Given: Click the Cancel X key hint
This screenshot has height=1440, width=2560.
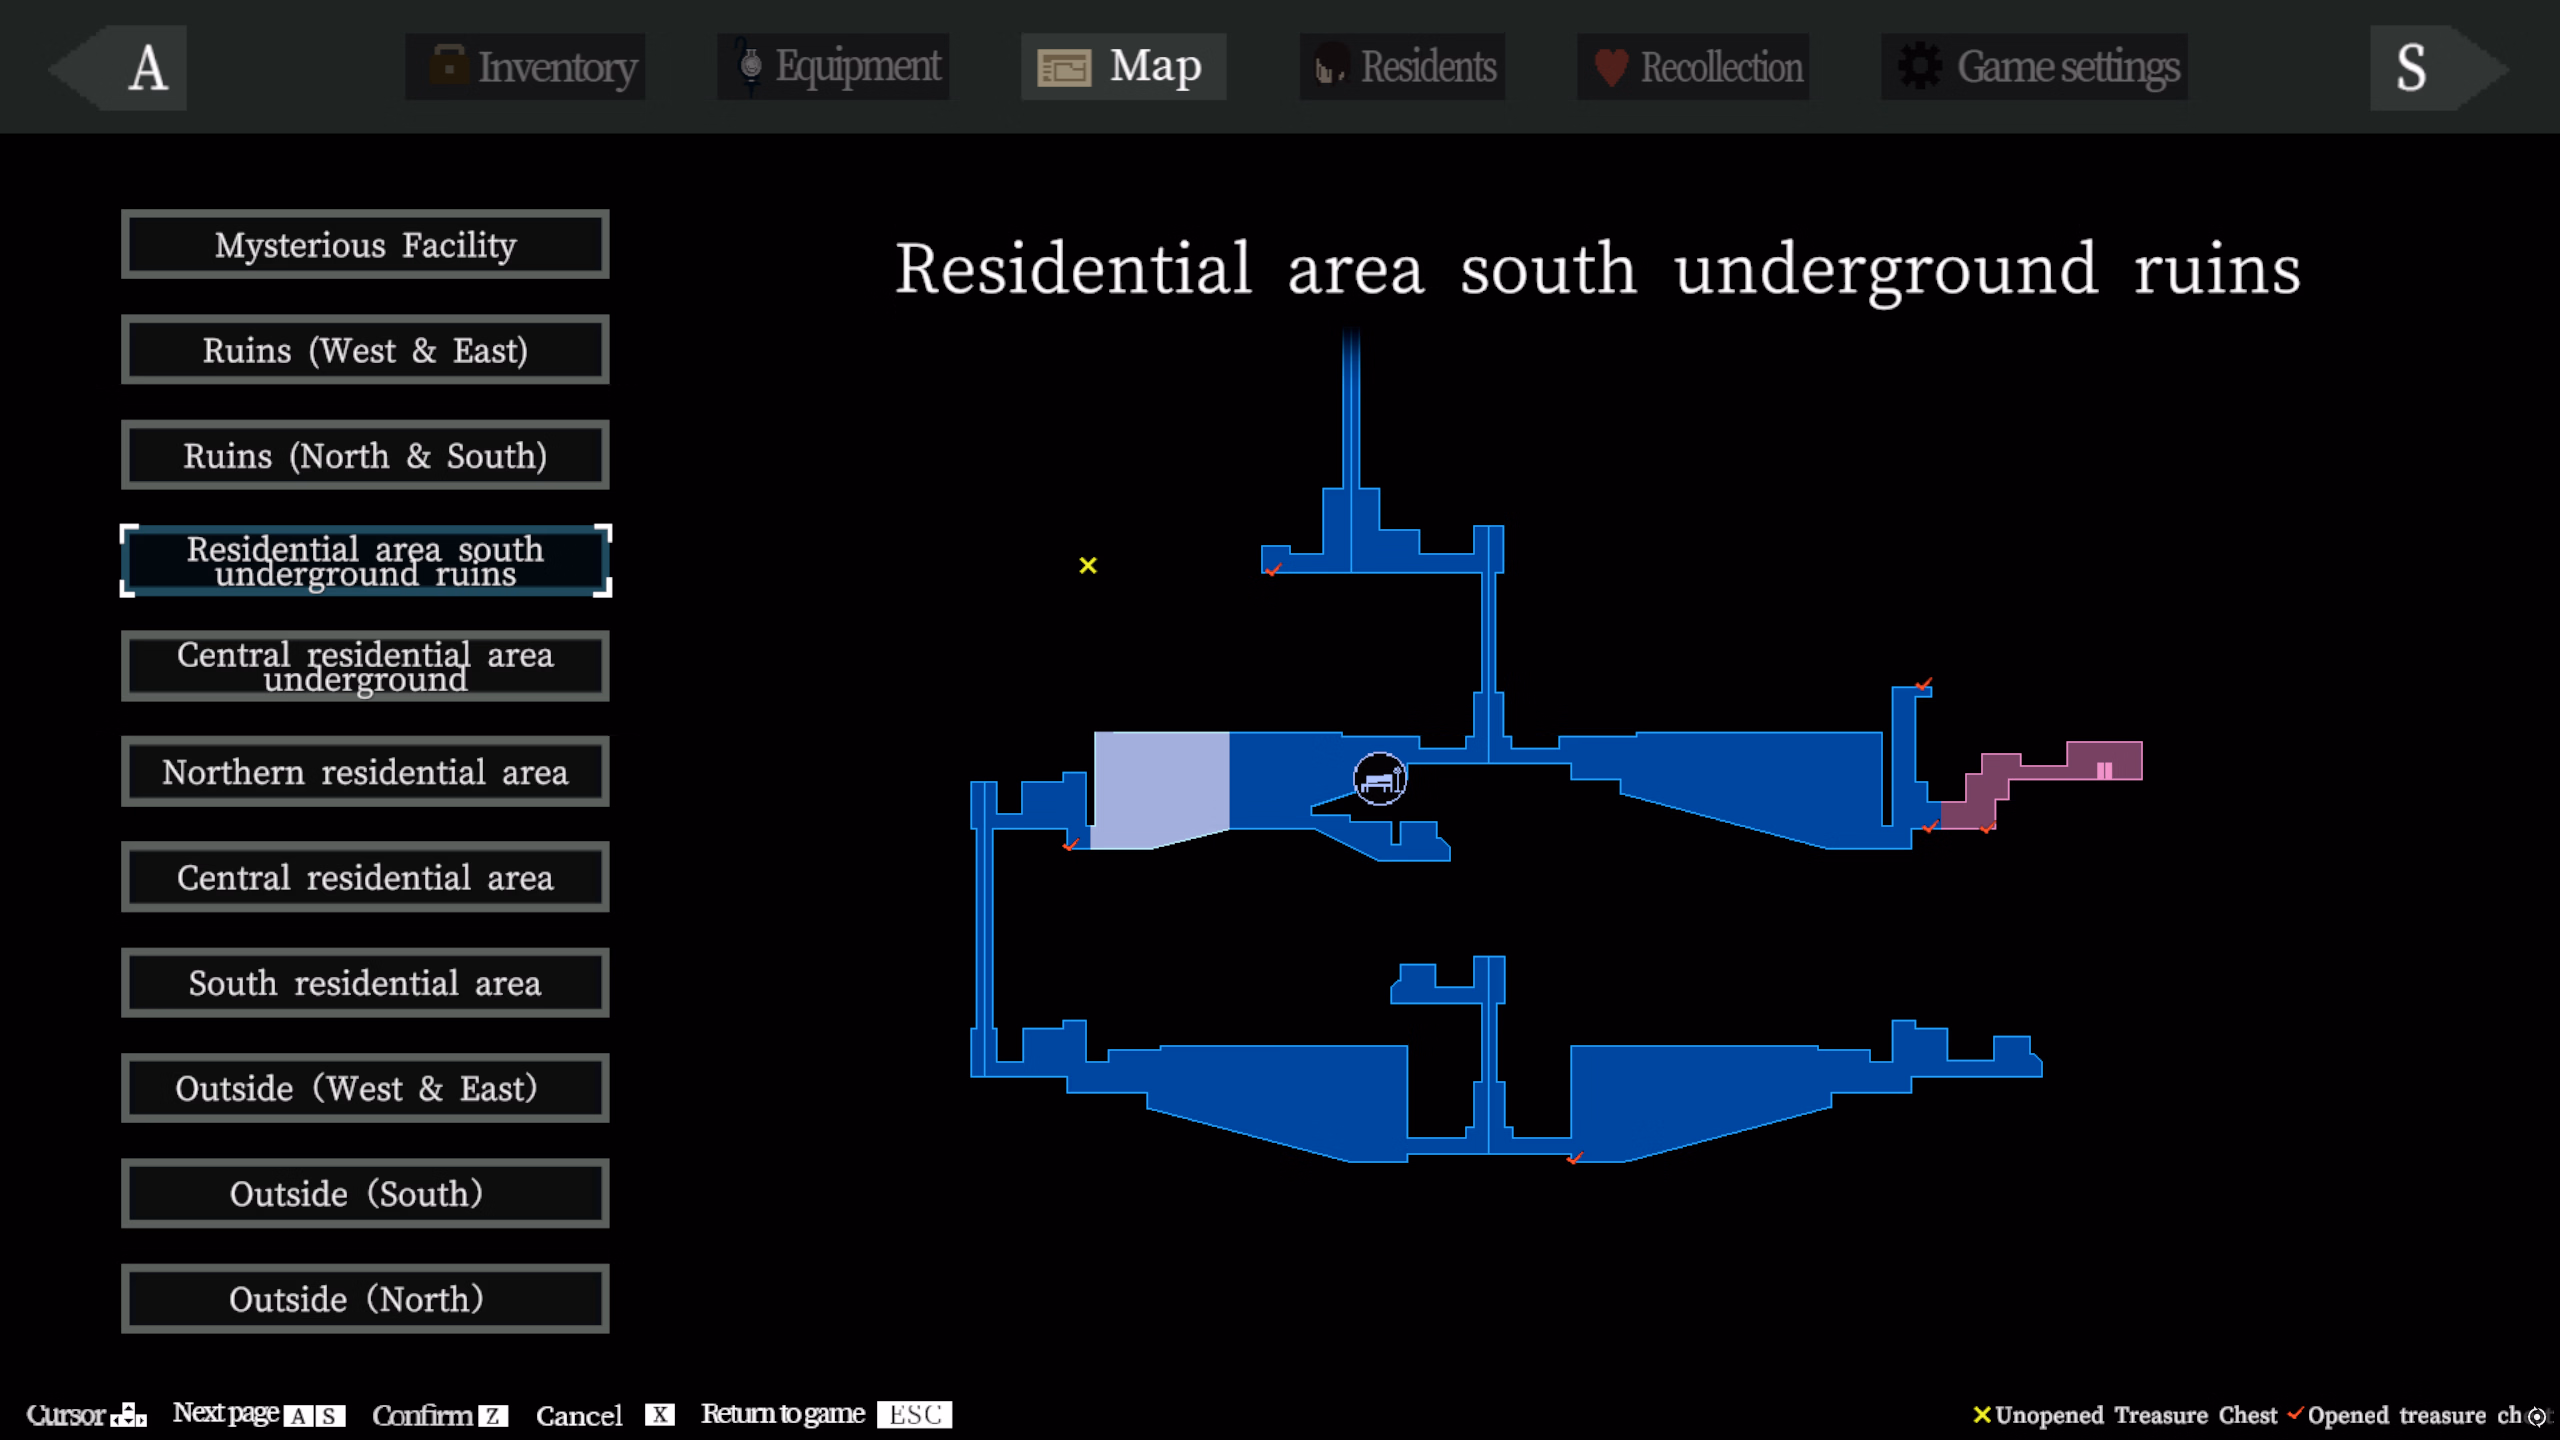Looking at the screenshot, I should [x=659, y=1414].
